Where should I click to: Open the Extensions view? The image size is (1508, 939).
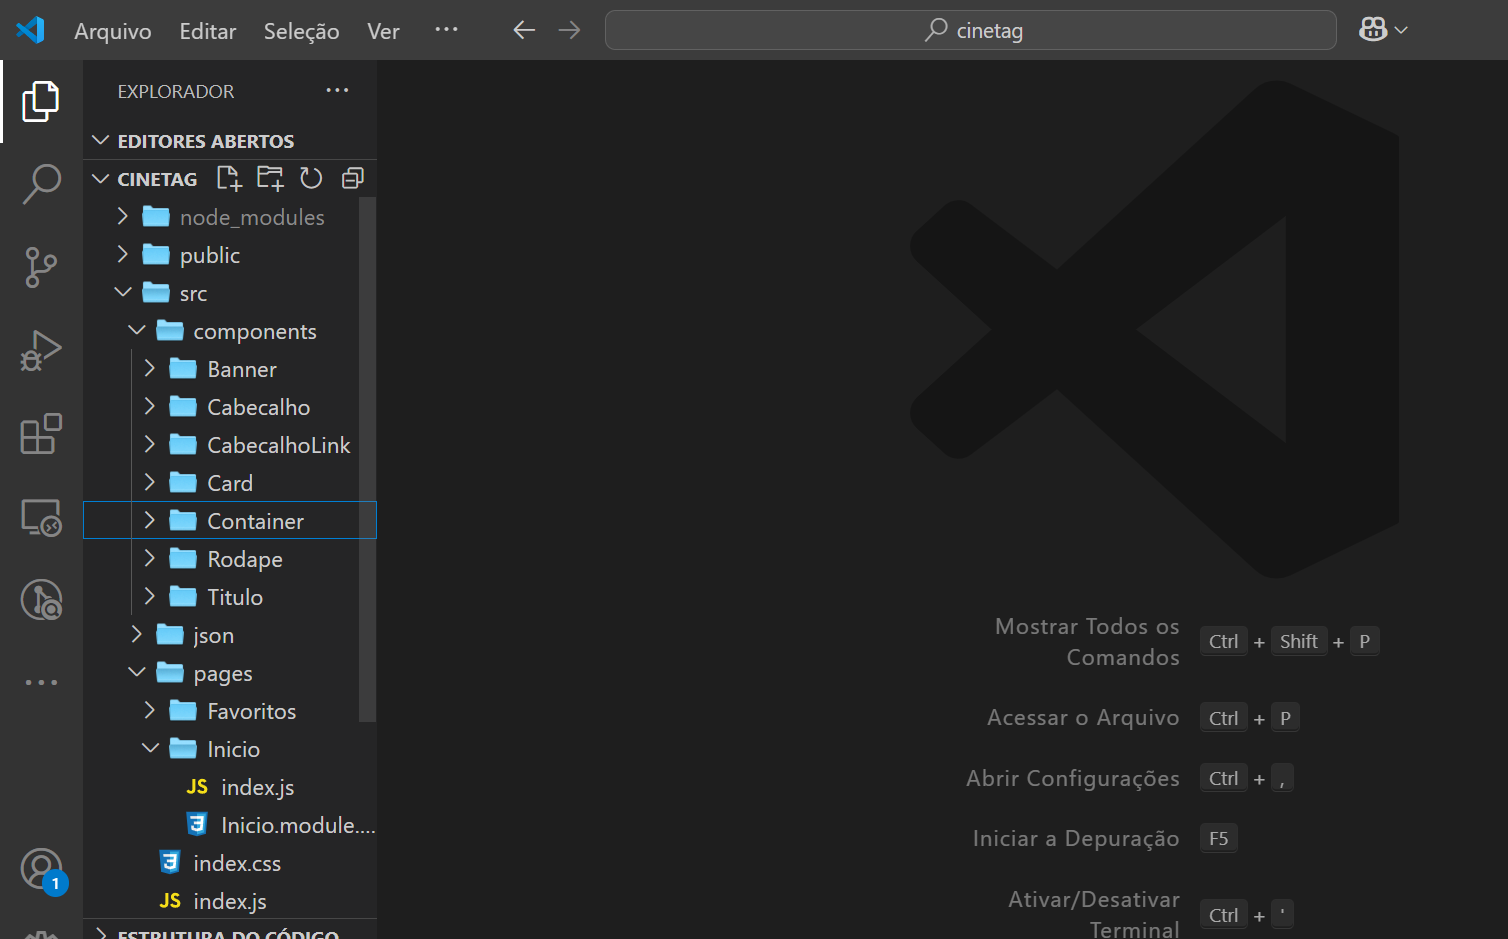tap(41, 434)
